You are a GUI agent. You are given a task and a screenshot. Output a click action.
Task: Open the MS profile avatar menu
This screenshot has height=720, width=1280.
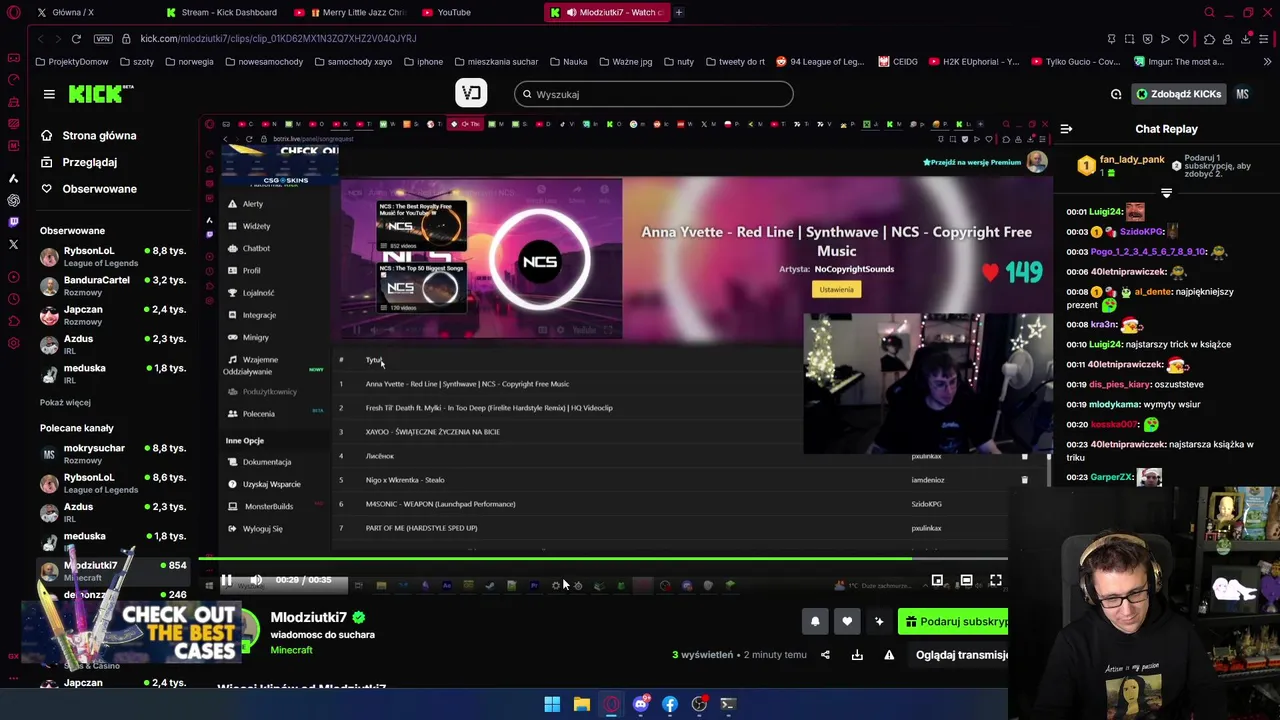1242,94
